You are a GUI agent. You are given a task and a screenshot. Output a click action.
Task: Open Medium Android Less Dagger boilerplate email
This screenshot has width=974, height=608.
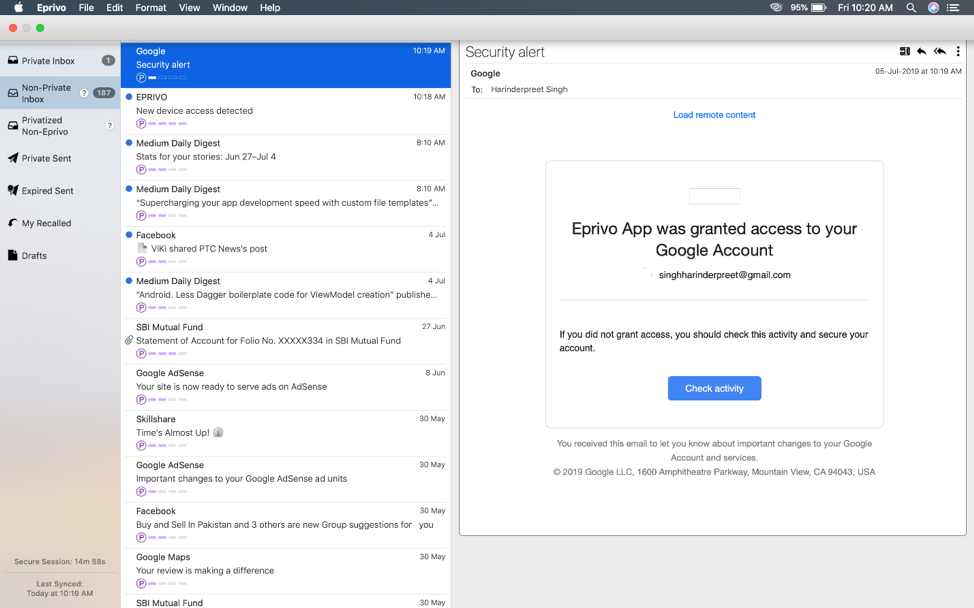click(x=286, y=295)
